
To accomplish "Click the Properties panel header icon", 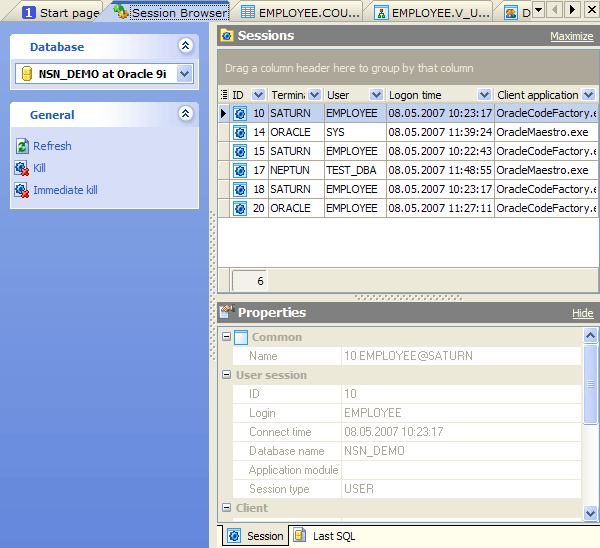I will [226, 313].
